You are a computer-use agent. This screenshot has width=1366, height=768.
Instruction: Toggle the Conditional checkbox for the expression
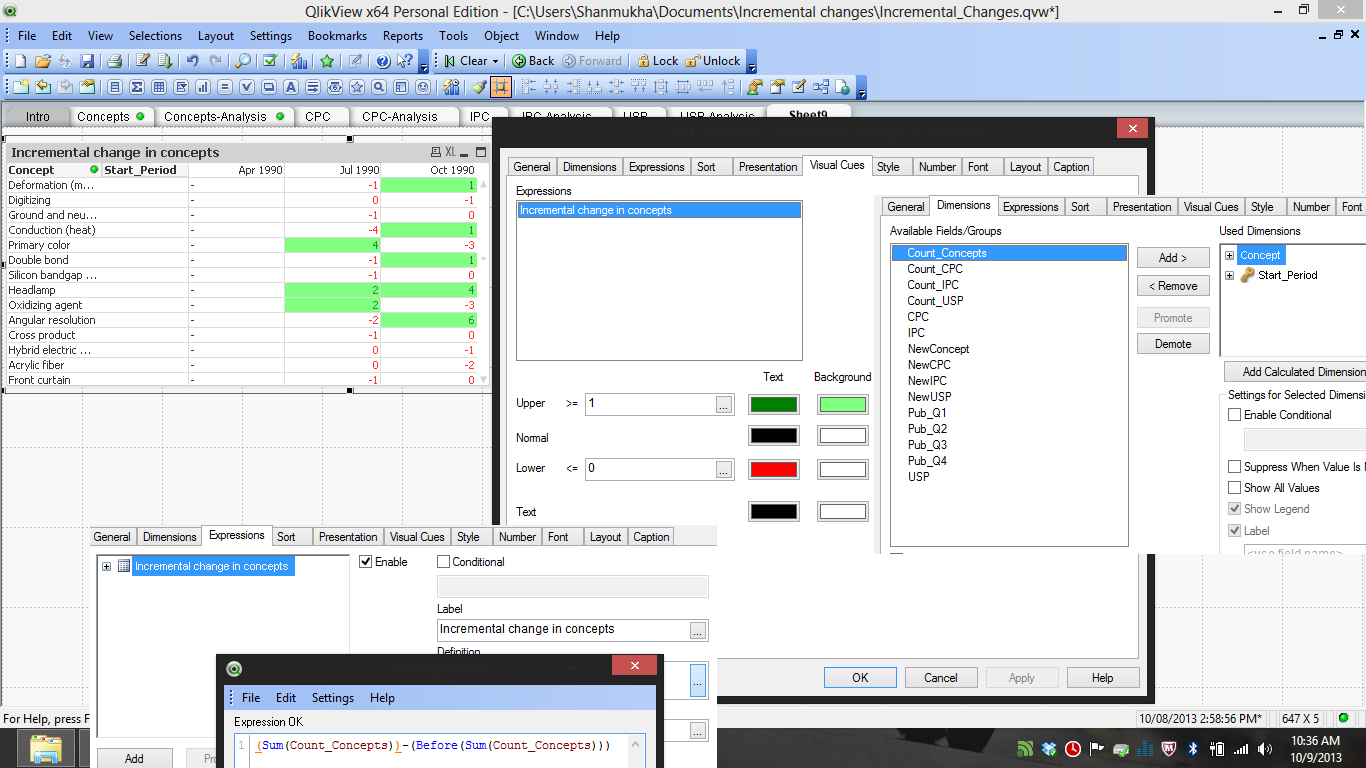[x=444, y=562]
